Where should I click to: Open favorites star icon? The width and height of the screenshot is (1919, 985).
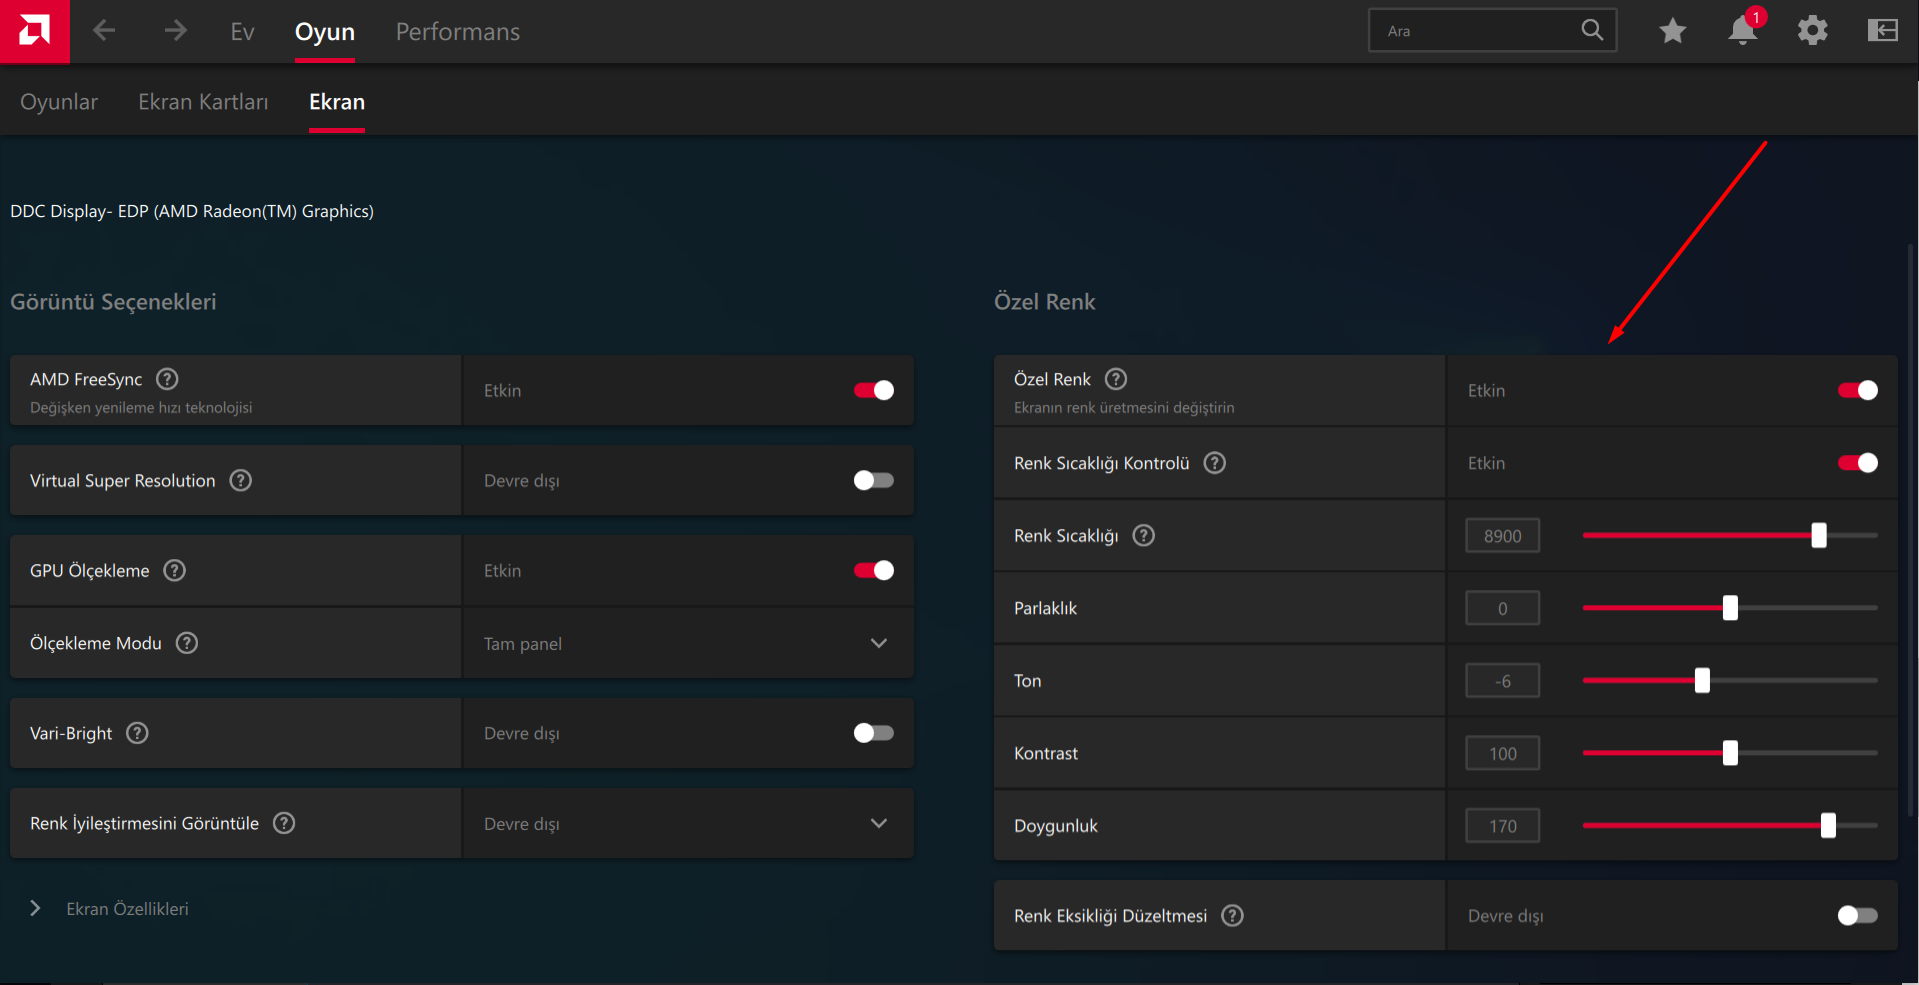pyautogui.click(x=1672, y=31)
